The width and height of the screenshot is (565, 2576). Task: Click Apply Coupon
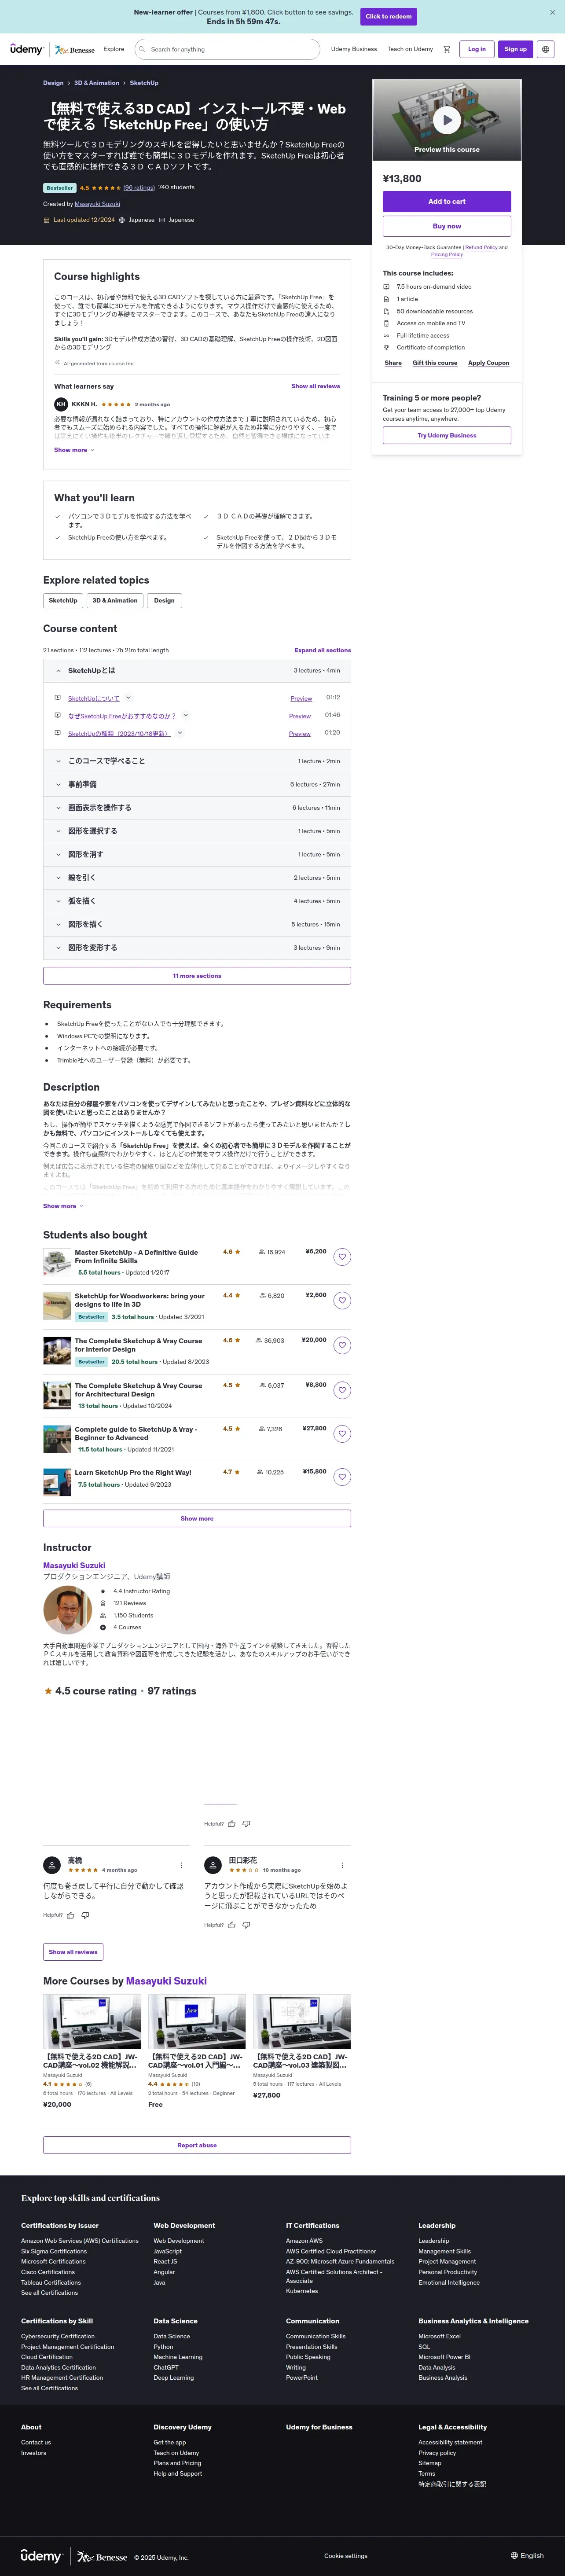point(489,363)
